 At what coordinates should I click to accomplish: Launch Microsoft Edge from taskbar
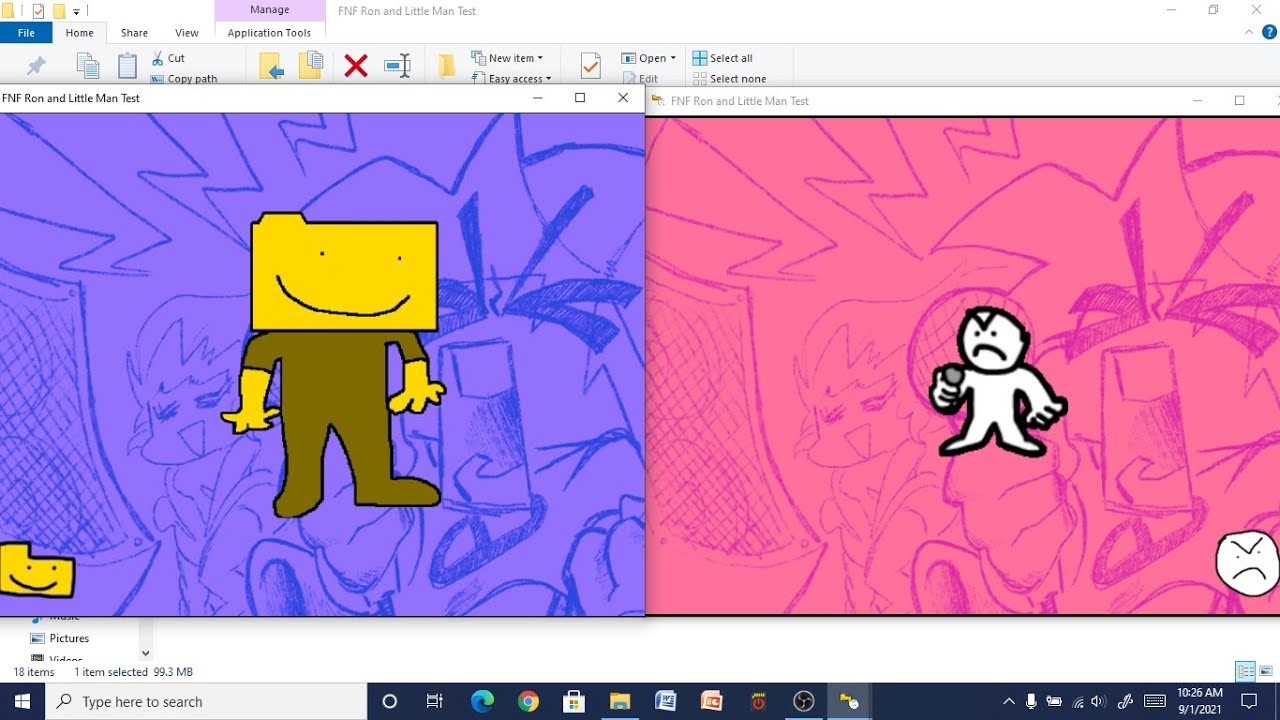click(482, 701)
